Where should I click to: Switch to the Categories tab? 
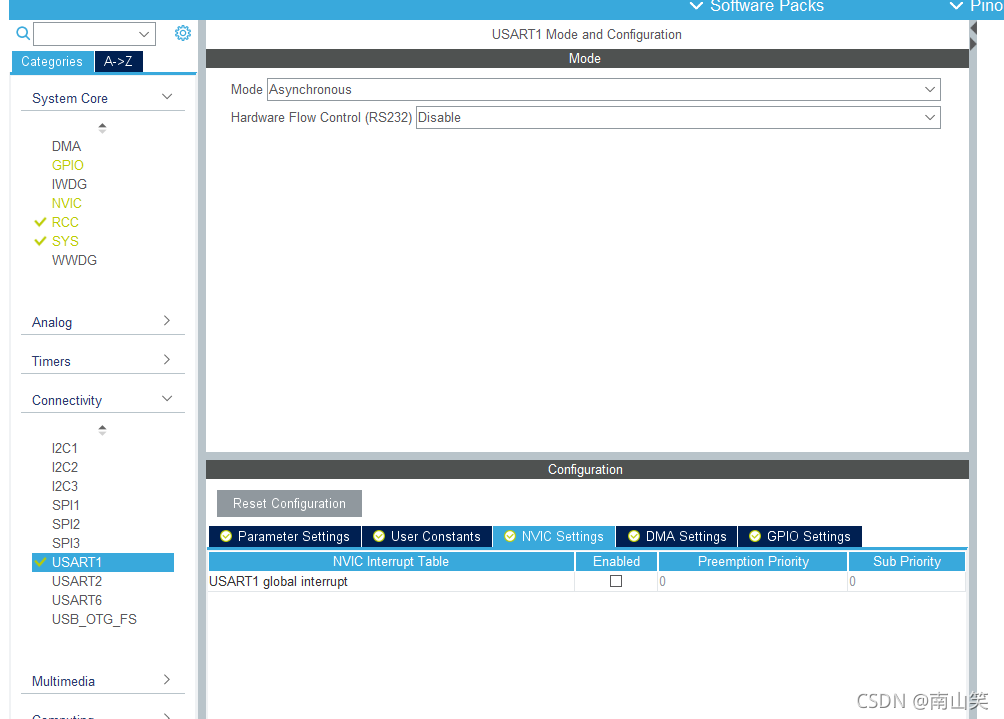tap(52, 61)
